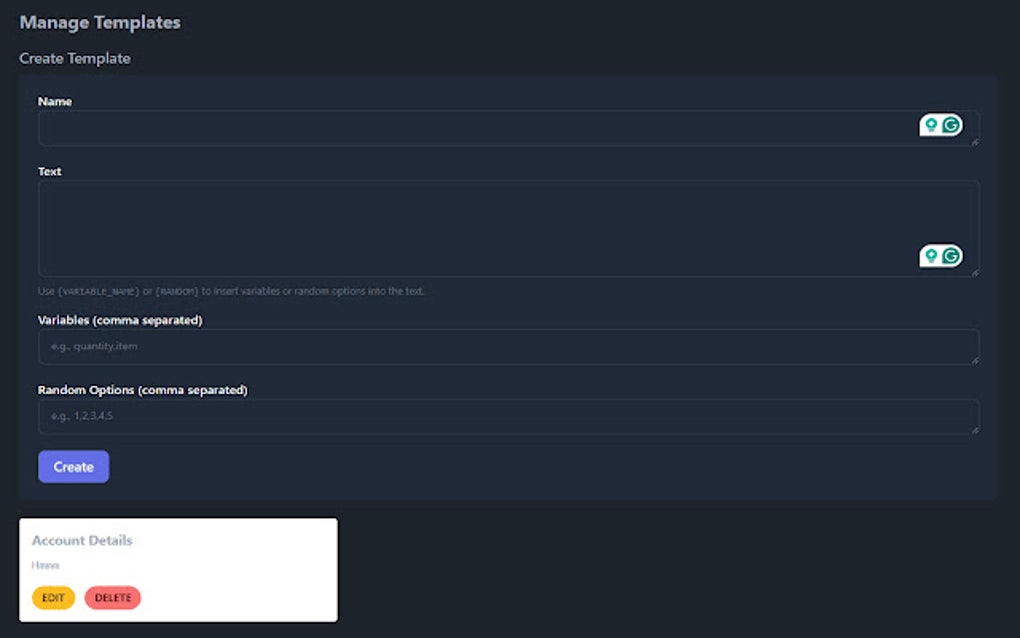Click the Random Options (comma separated) label
Screen dimensions: 1020x638
coord(142,390)
